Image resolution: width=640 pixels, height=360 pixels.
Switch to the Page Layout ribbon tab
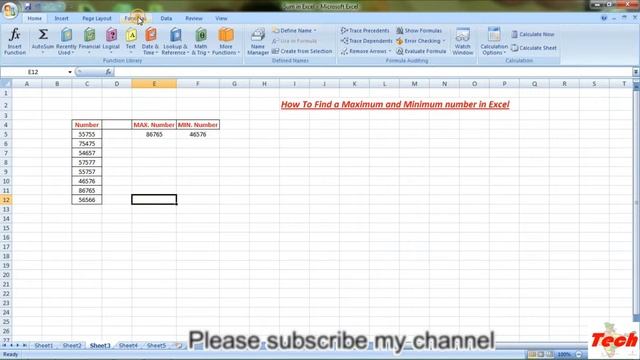click(x=97, y=18)
